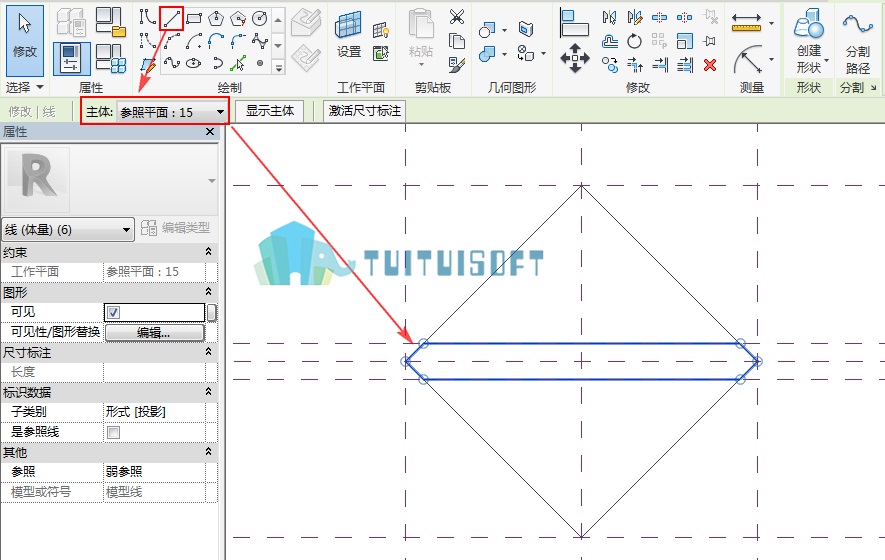
Task: Click the 弱参照 value field
Action: [x=155, y=472]
